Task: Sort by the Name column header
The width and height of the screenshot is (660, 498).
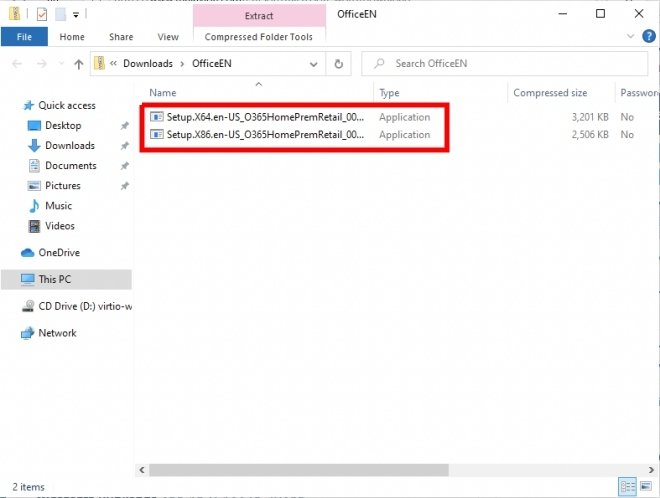Action: tap(163, 93)
